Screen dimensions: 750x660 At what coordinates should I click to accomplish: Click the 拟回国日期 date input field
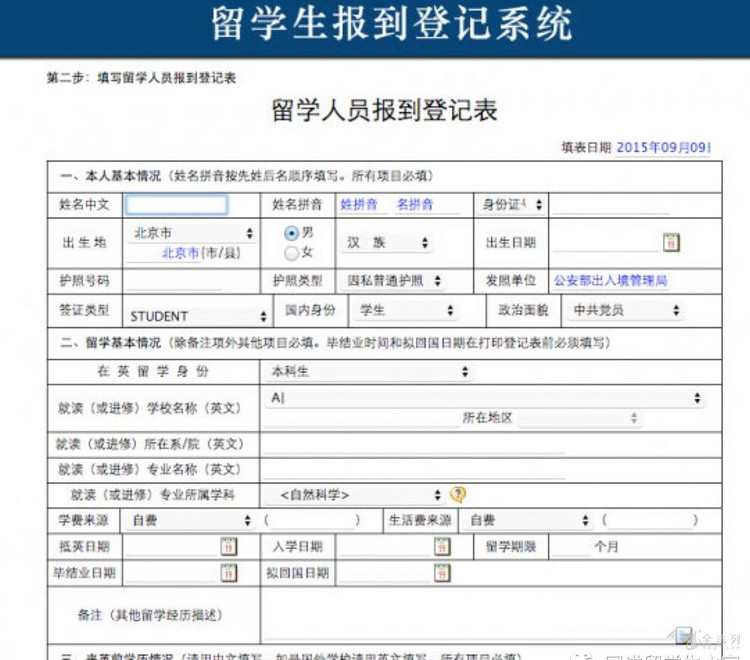(x=385, y=573)
